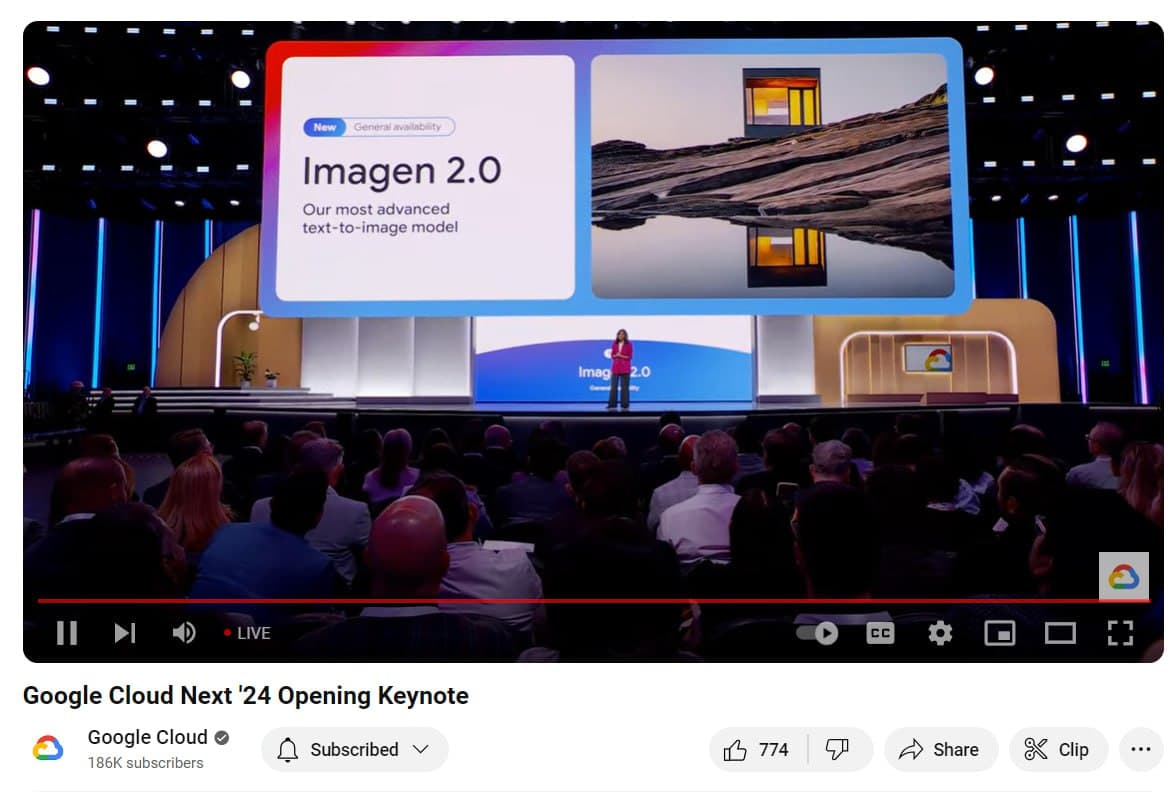
Task: Click the red video progress bar
Action: click(x=593, y=600)
